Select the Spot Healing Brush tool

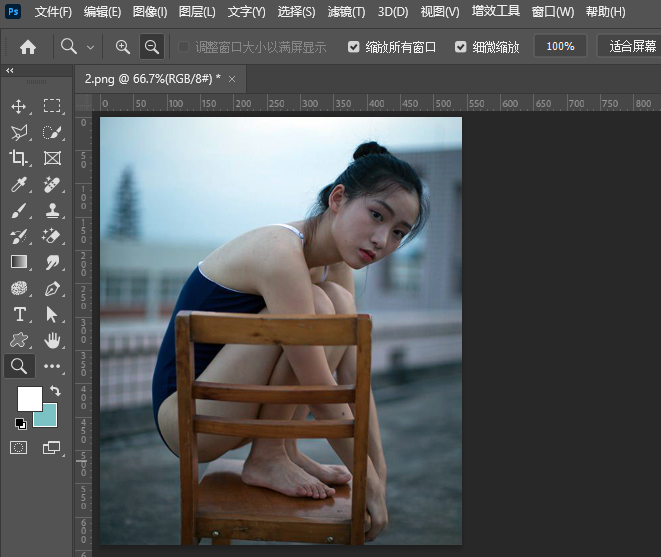coord(52,184)
